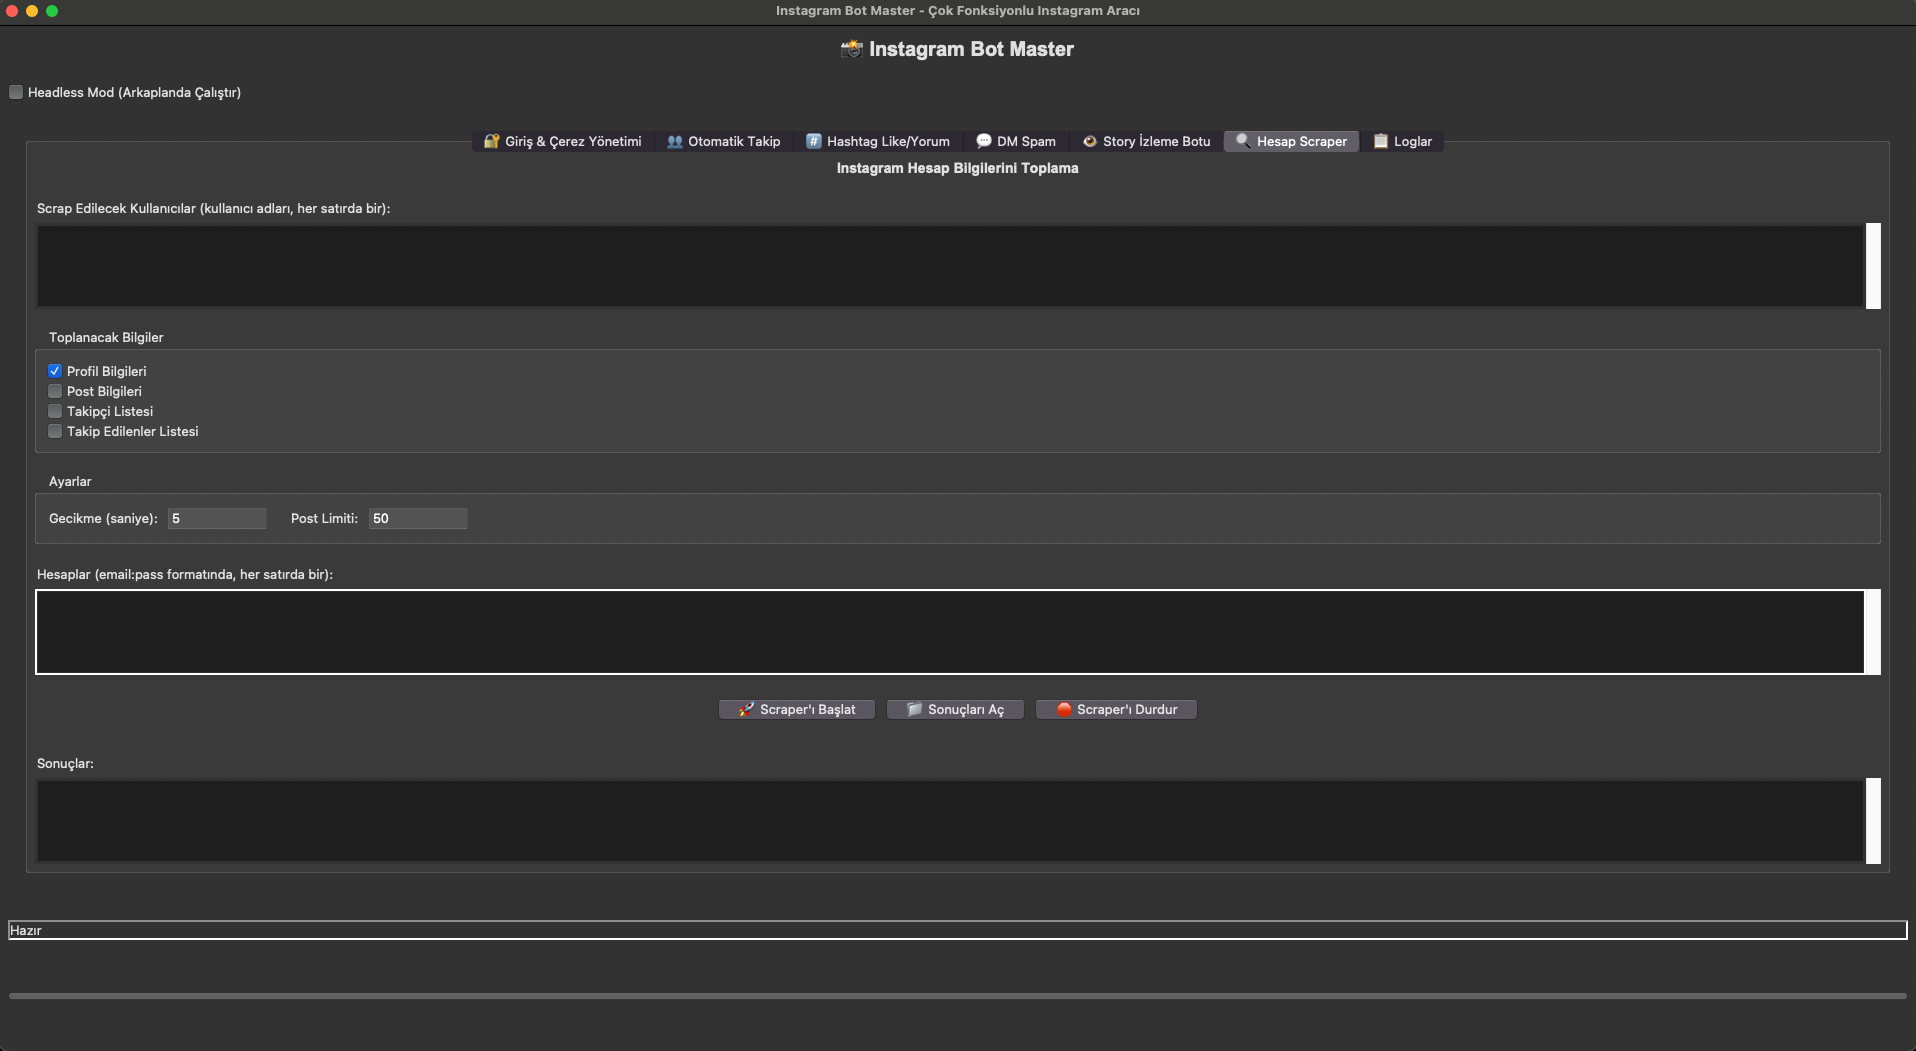Click the Toplanacak Bilgiler group label
The width and height of the screenshot is (1916, 1051).
[x=106, y=337]
